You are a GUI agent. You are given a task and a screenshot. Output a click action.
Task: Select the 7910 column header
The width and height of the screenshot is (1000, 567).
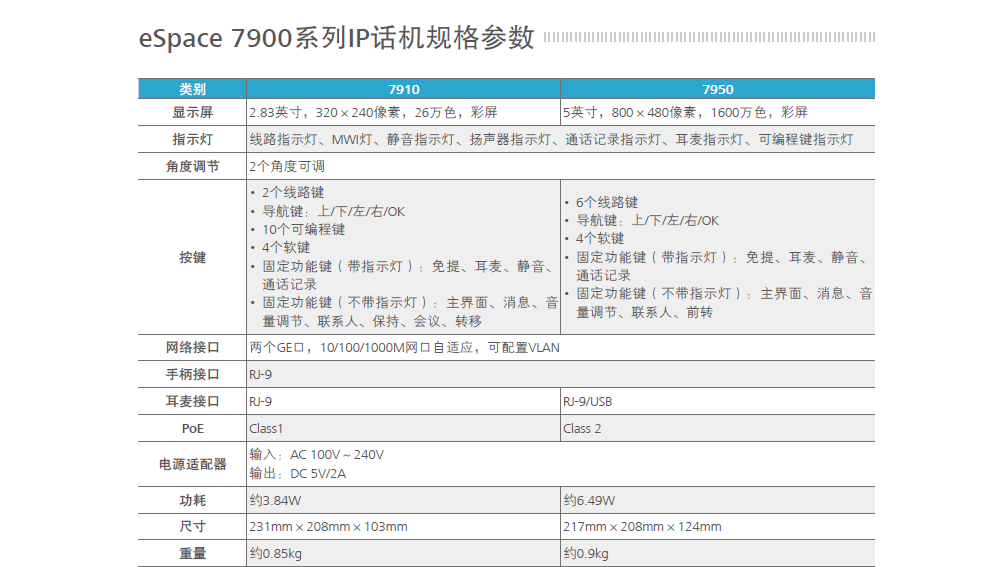[403, 89]
